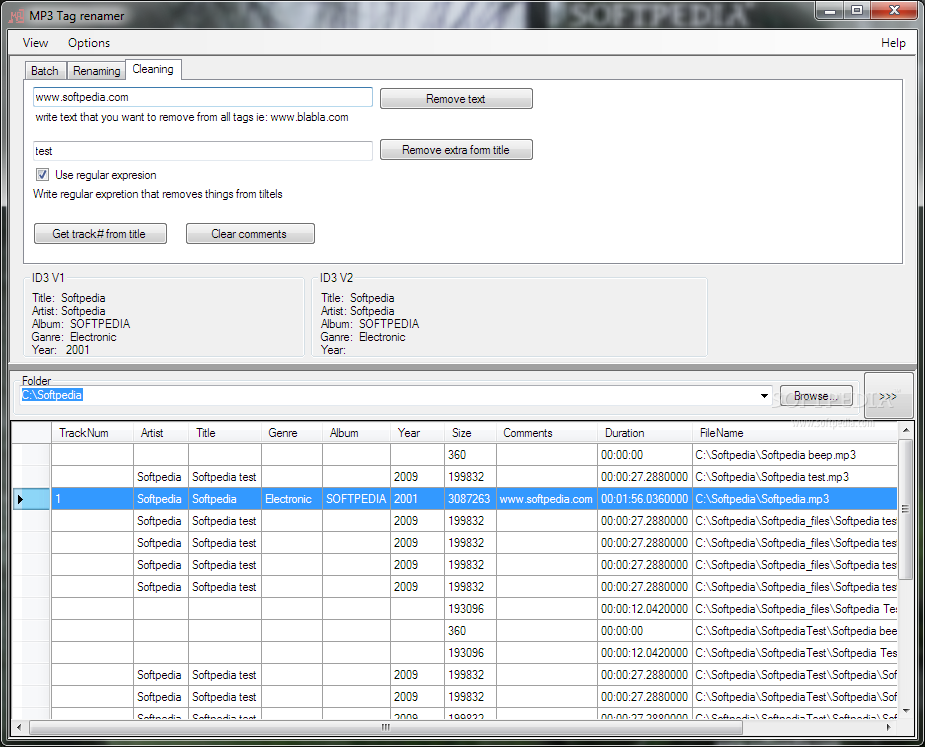Switch to the Renaming tab
925x747 pixels.
click(x=96, y=71)
